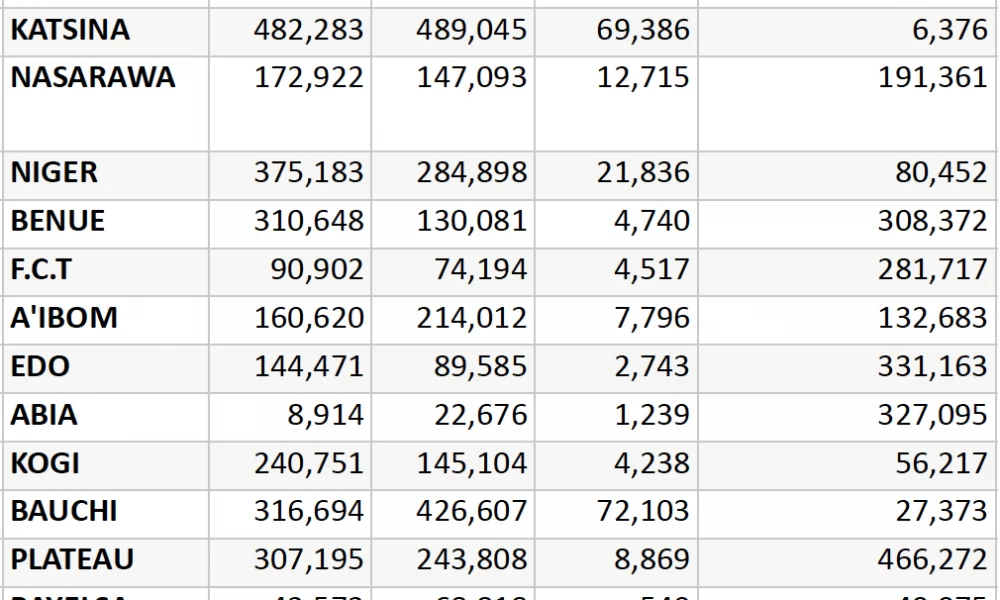Screen dimensions: 1000x600
Task: Select the PLATEAU state cell
Action: [72, 560]
